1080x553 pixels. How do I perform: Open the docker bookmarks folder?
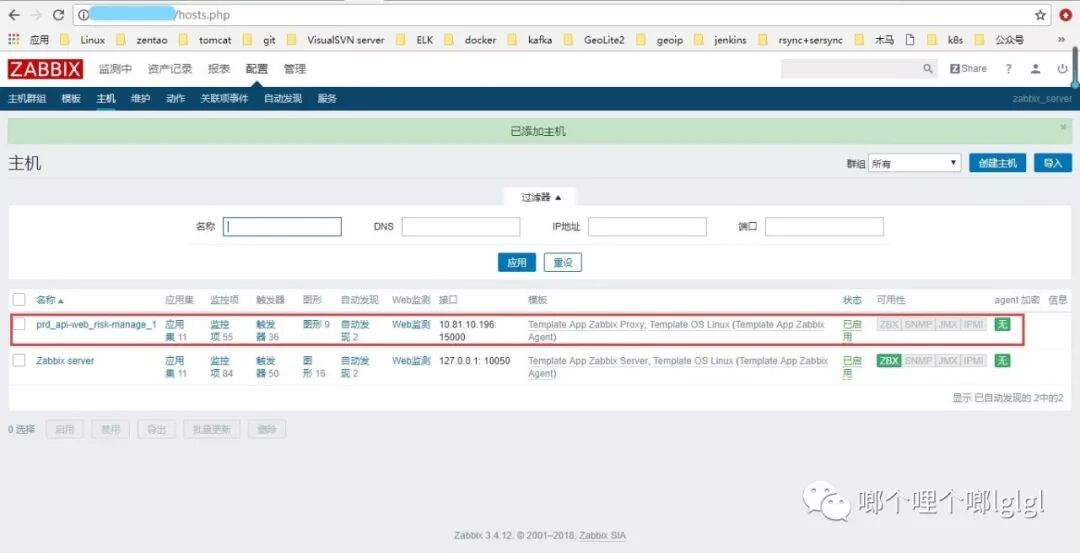point(470,40)
